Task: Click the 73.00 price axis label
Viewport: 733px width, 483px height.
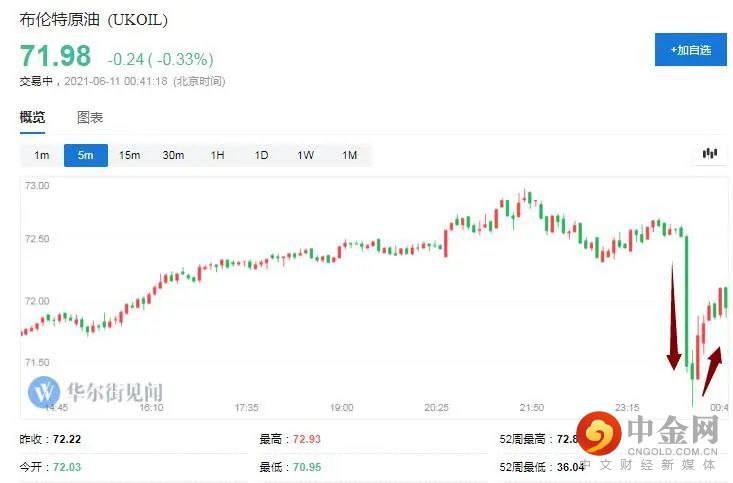Action: pos(37,186)
